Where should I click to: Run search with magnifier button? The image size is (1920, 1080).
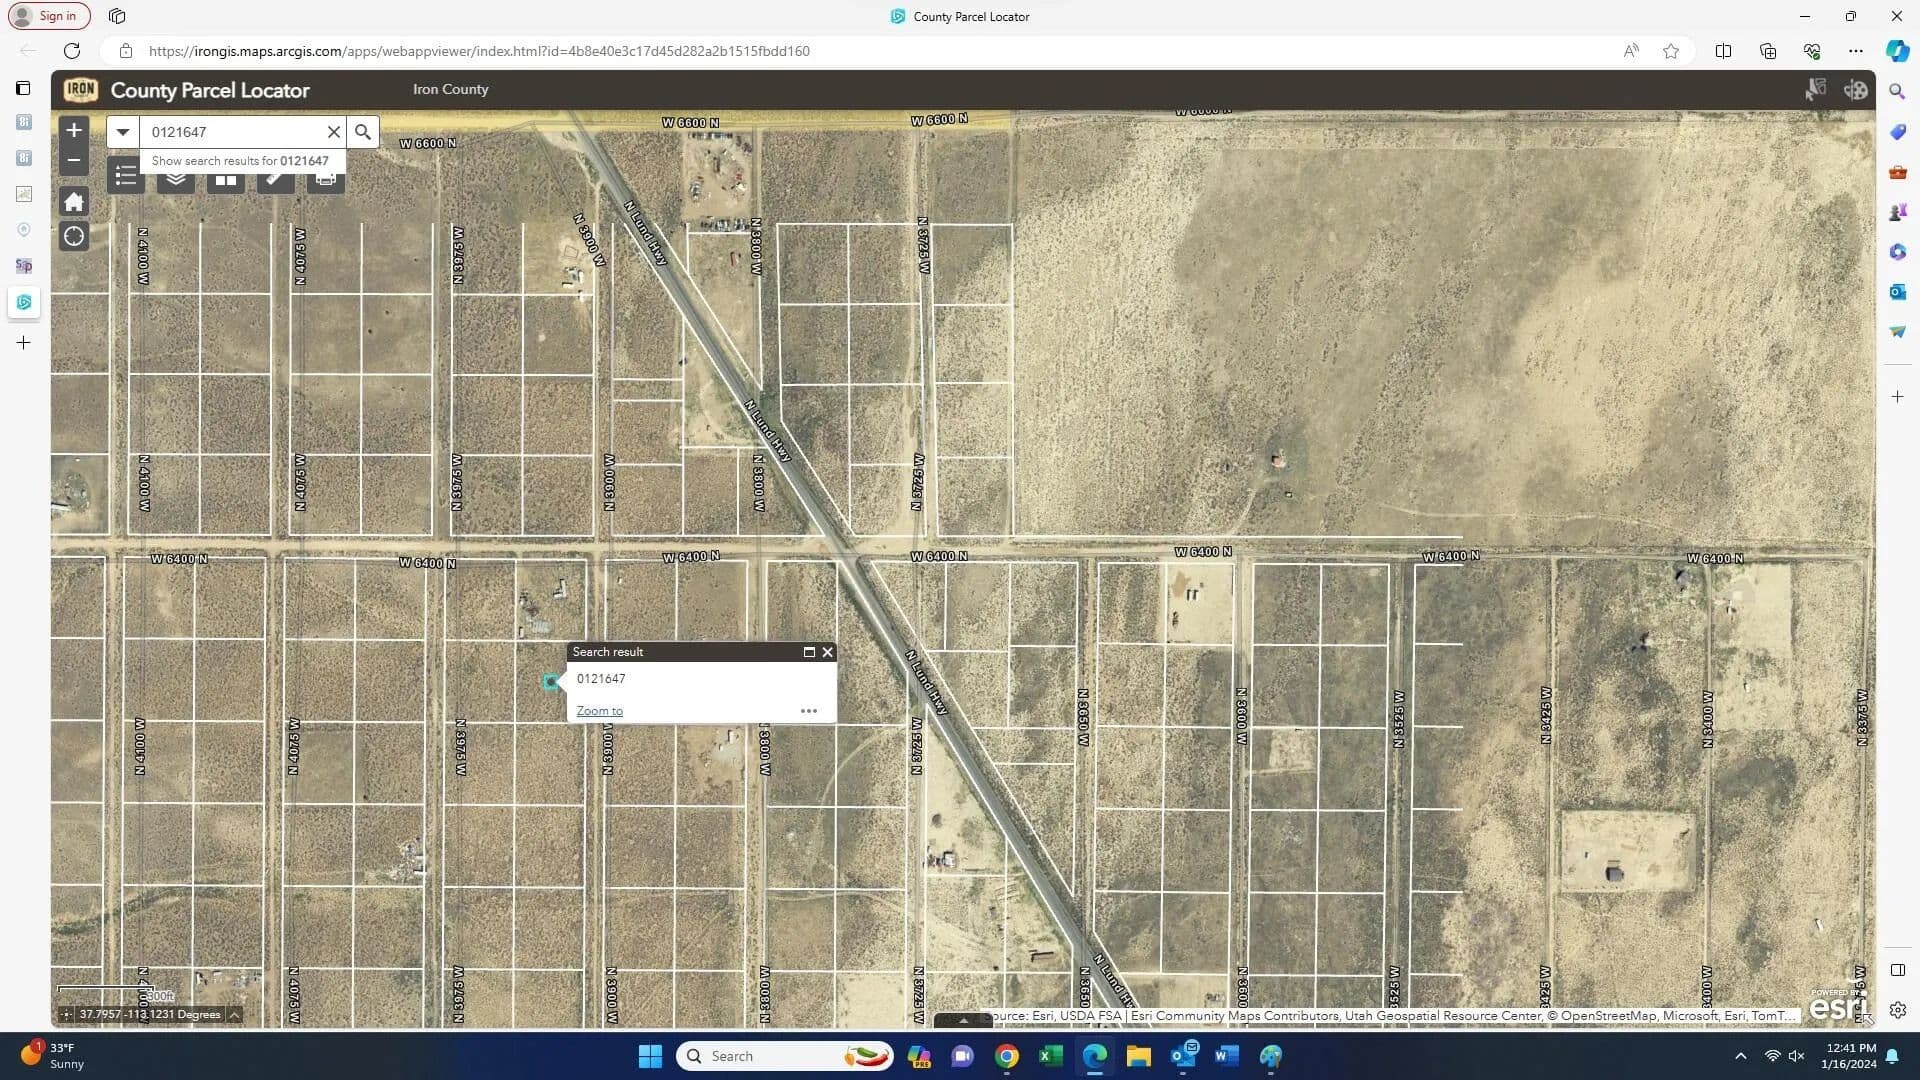click(x=363, y=132)
